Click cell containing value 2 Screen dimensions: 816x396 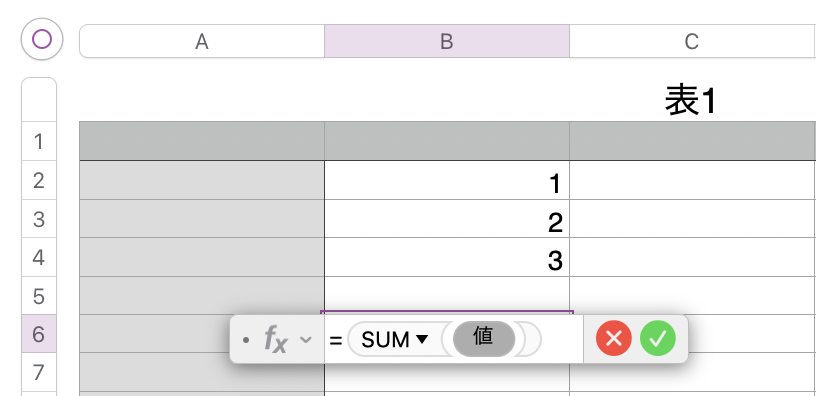(447, 219)
